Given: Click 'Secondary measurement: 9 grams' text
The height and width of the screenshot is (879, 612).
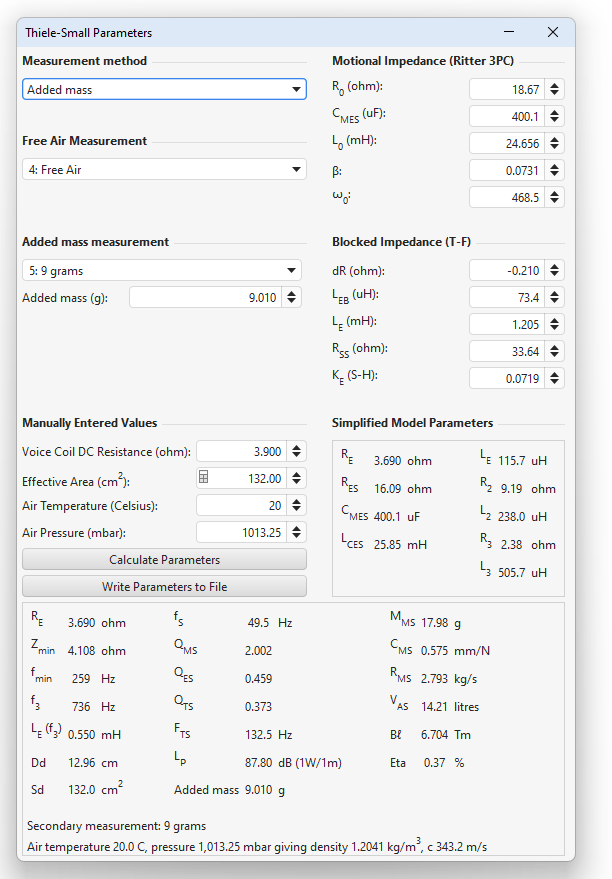Looking at the screenshot, I should click(x=117, y=826).
